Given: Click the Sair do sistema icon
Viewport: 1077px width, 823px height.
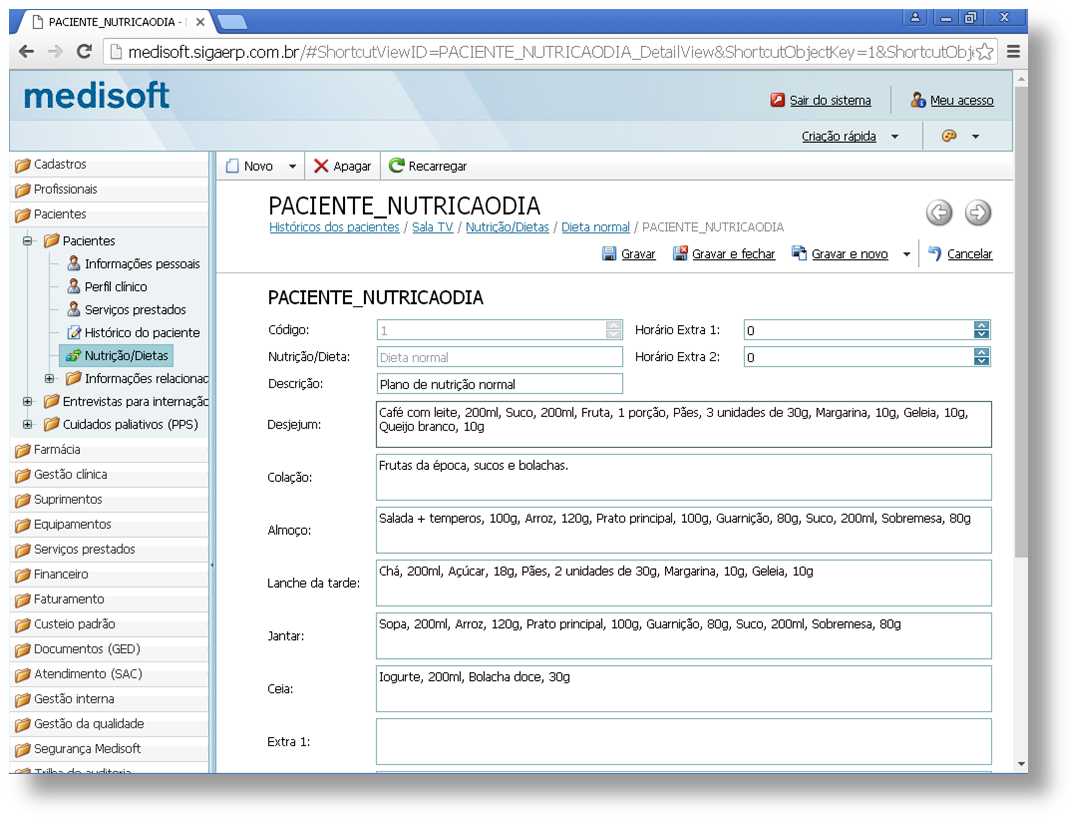Looking at the screenshot, I should 777,100.
